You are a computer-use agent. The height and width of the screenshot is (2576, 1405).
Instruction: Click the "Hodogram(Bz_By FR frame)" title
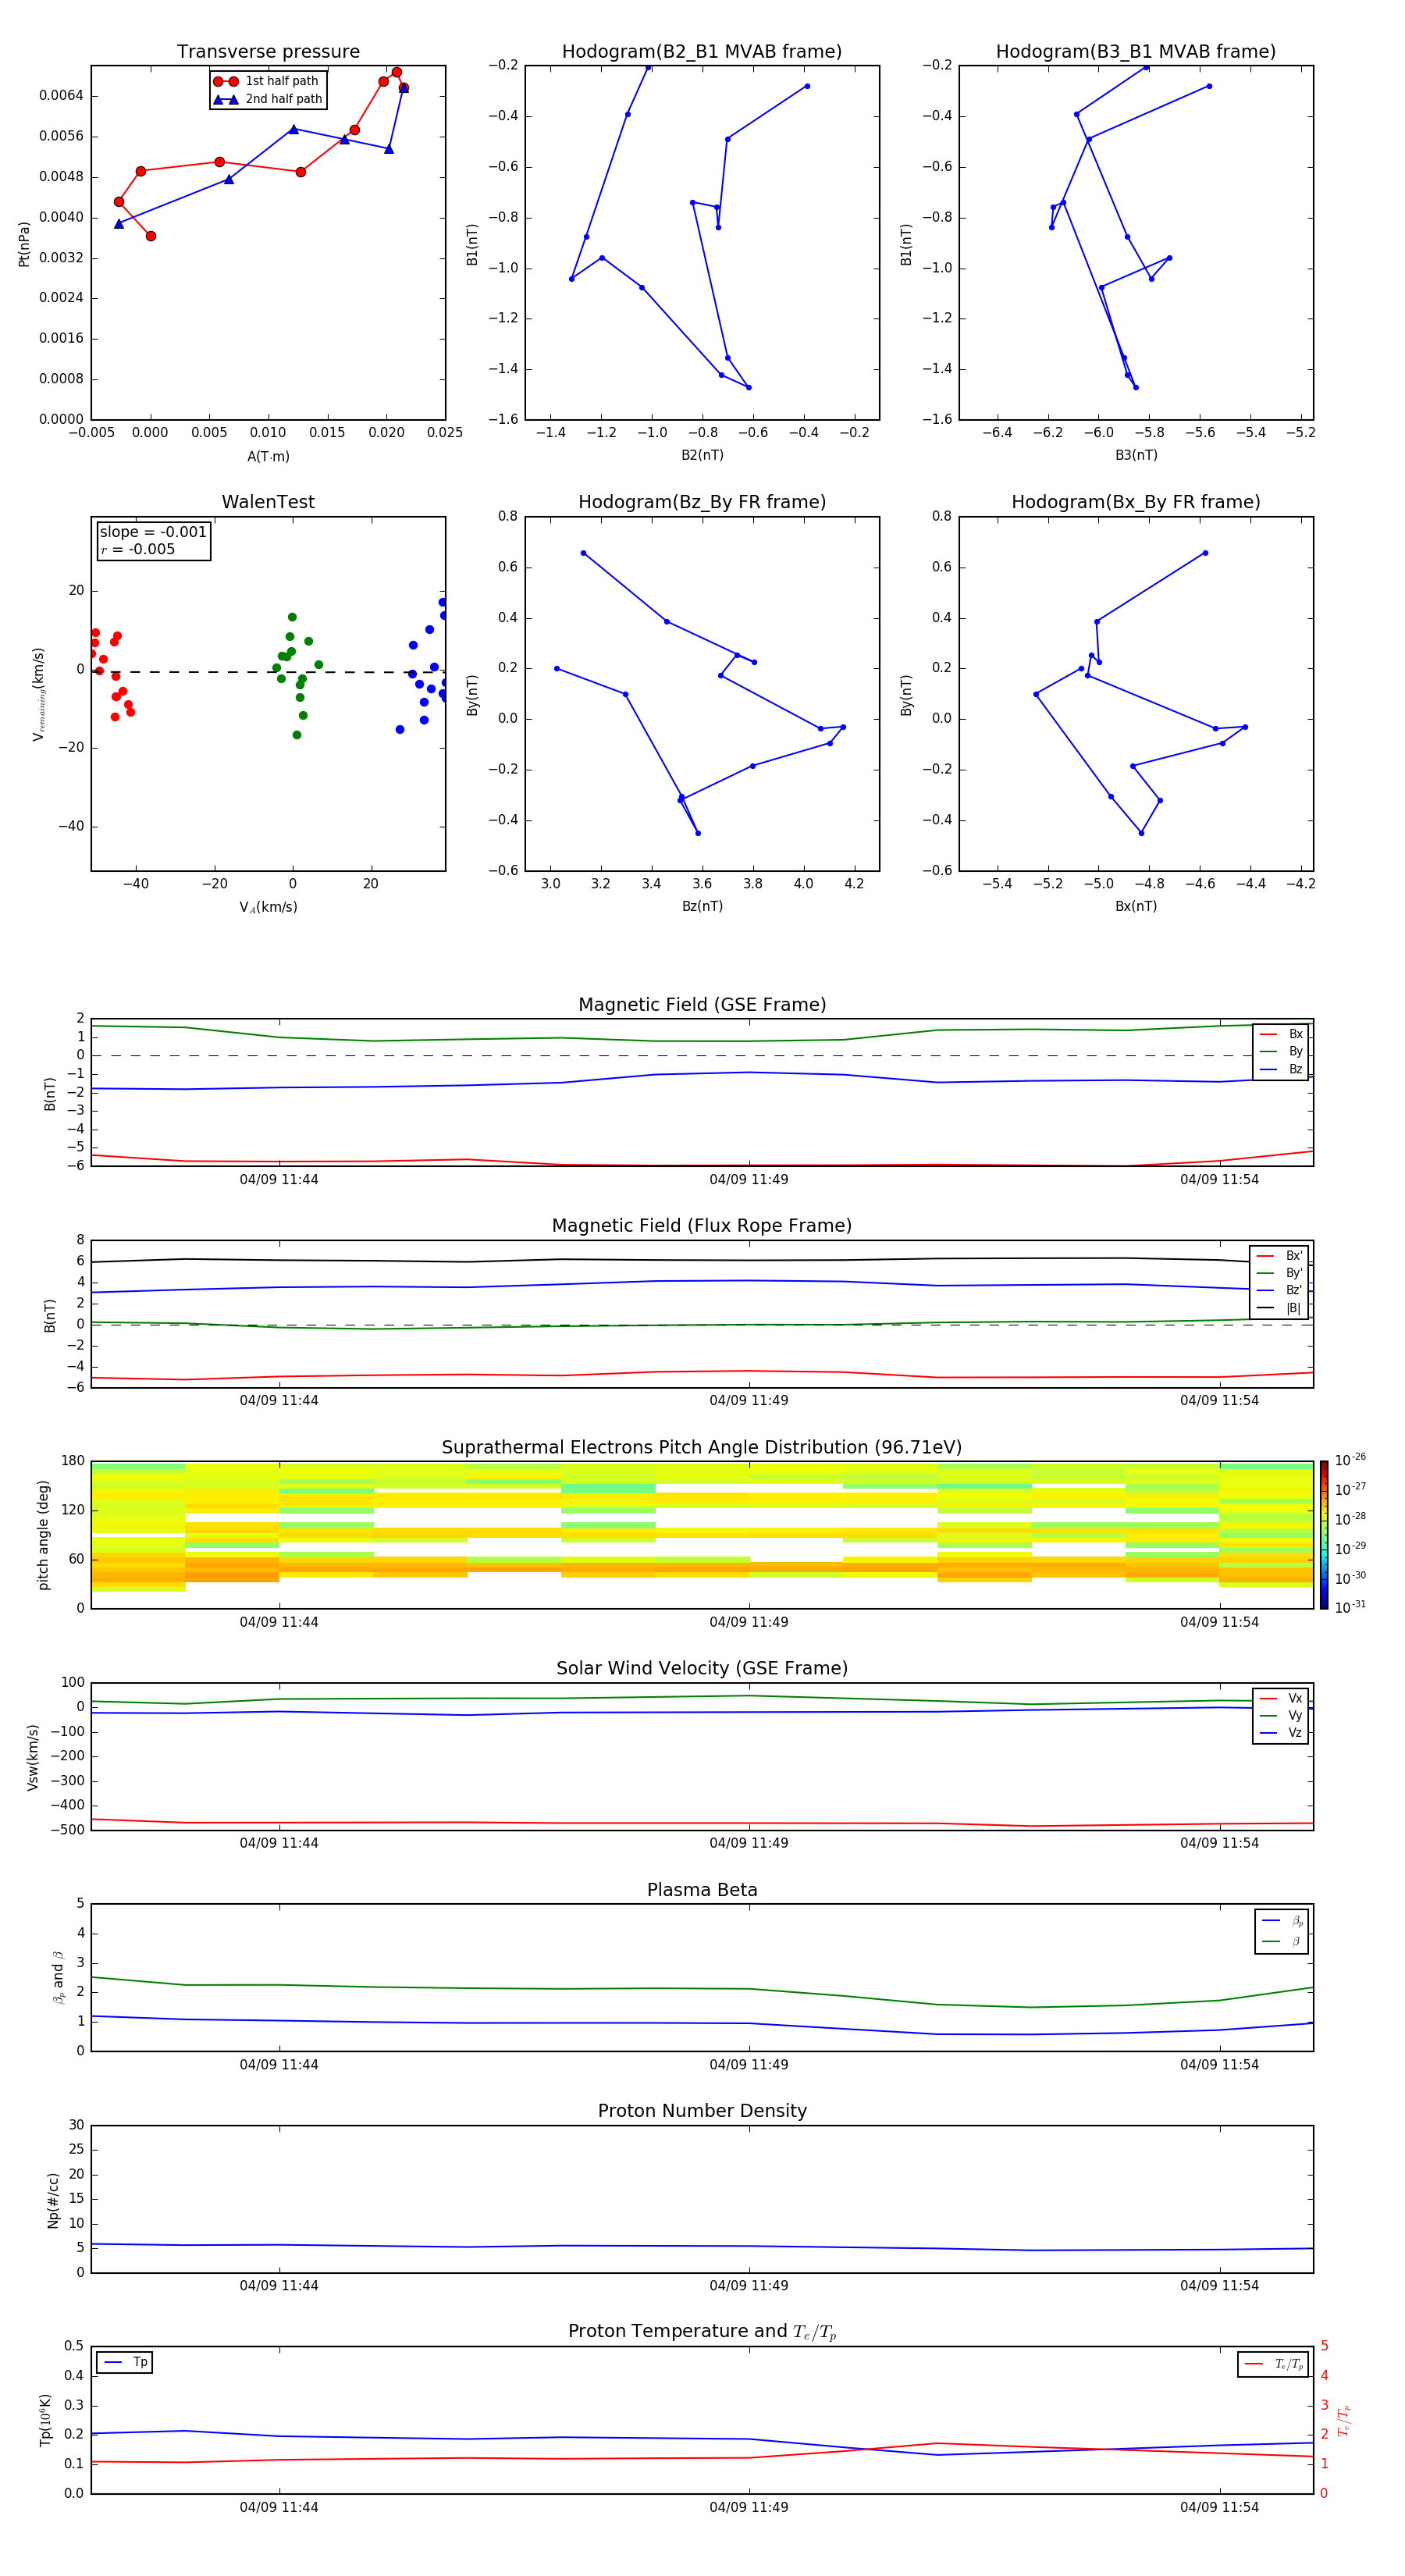click(x=702, y=502)
